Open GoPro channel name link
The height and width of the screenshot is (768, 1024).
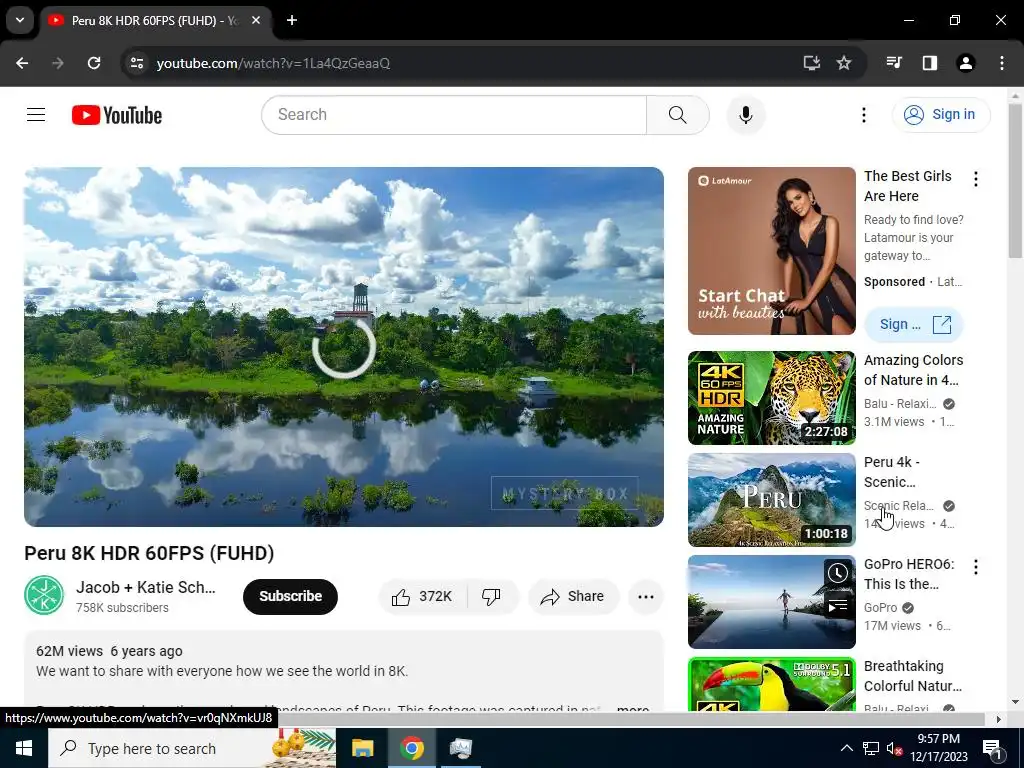click(880, 607)
